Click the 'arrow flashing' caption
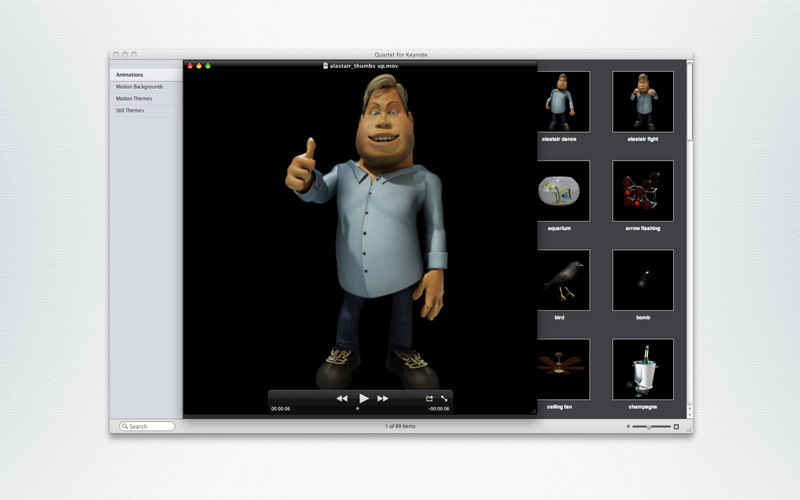800x500 pixels. click(643, 228)
